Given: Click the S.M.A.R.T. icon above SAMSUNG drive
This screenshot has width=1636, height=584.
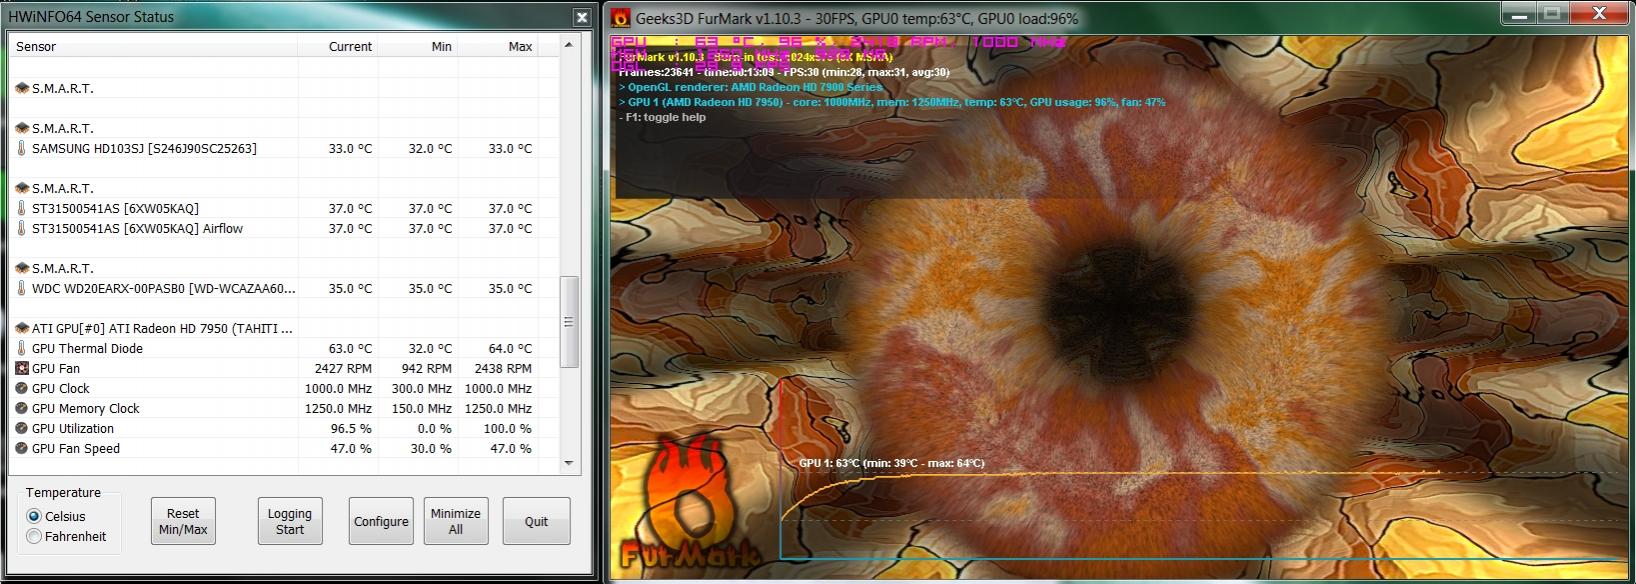Looking at the screenshot, I should 22,128.
